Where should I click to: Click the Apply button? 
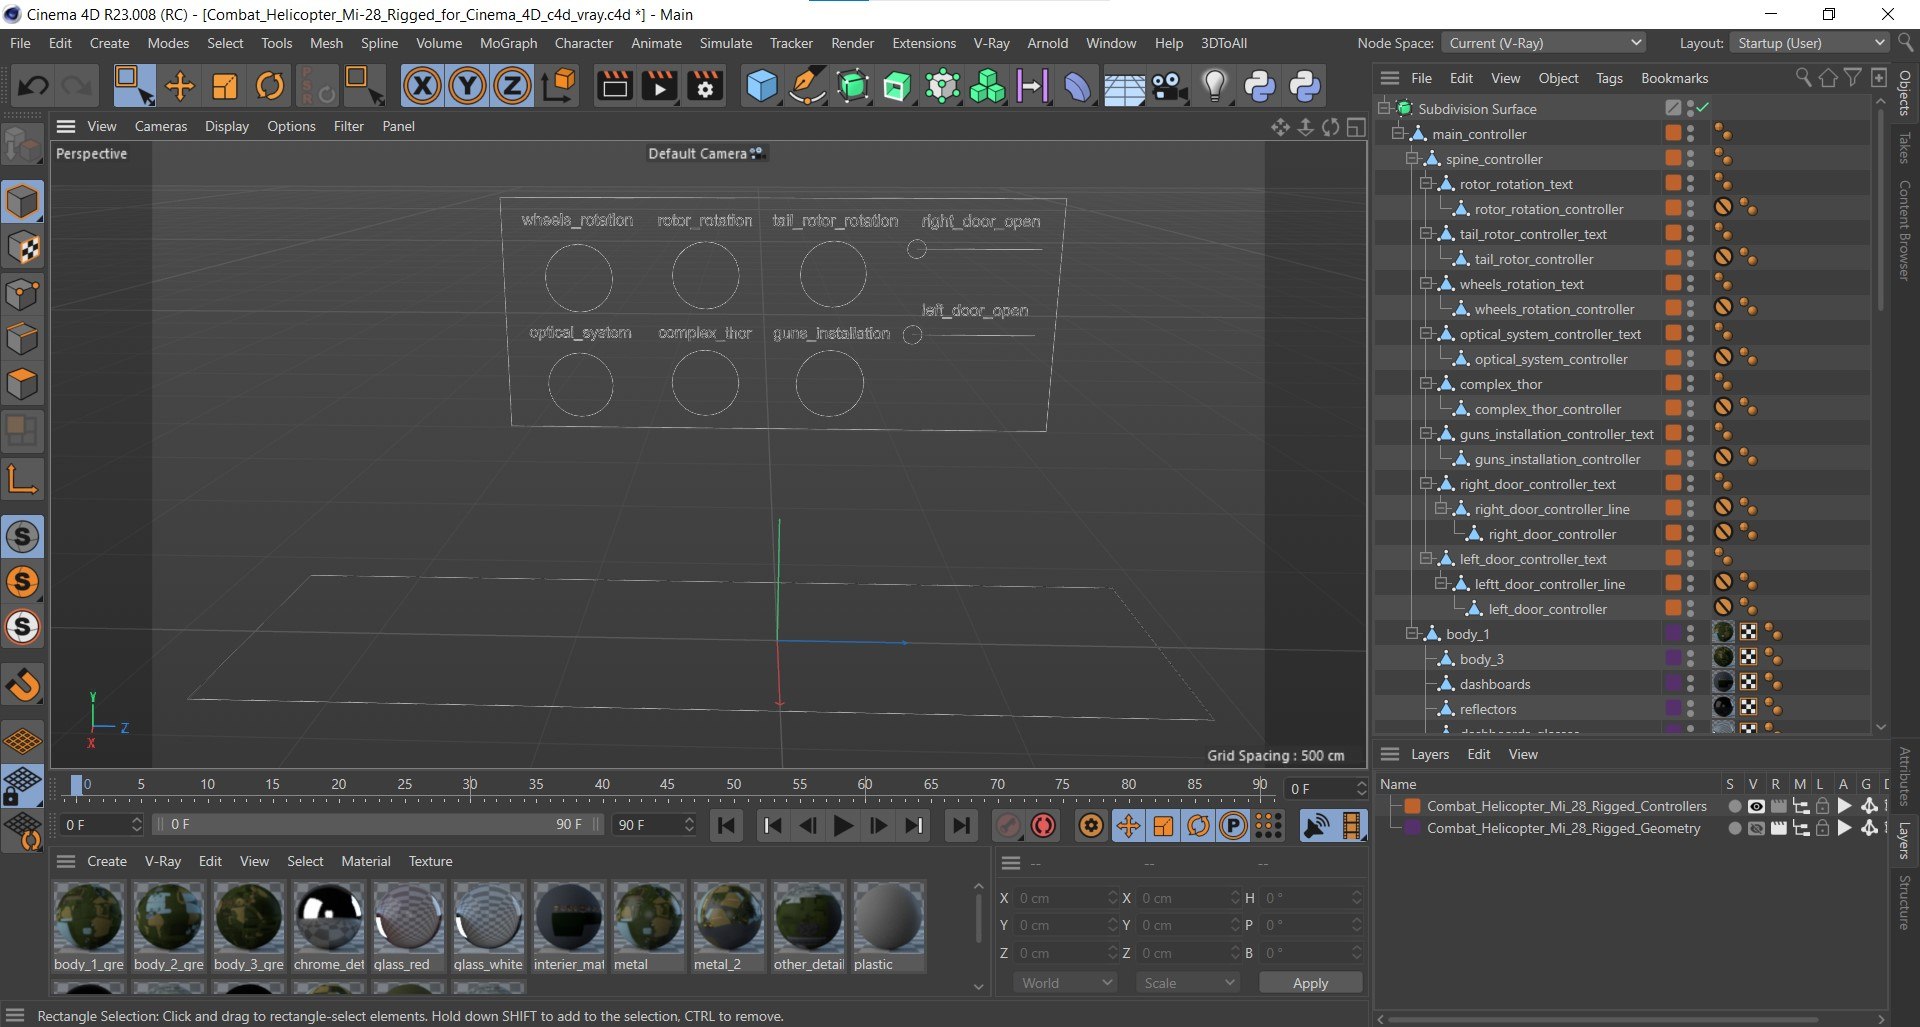pyautogui.click(x=1310, y=983)
